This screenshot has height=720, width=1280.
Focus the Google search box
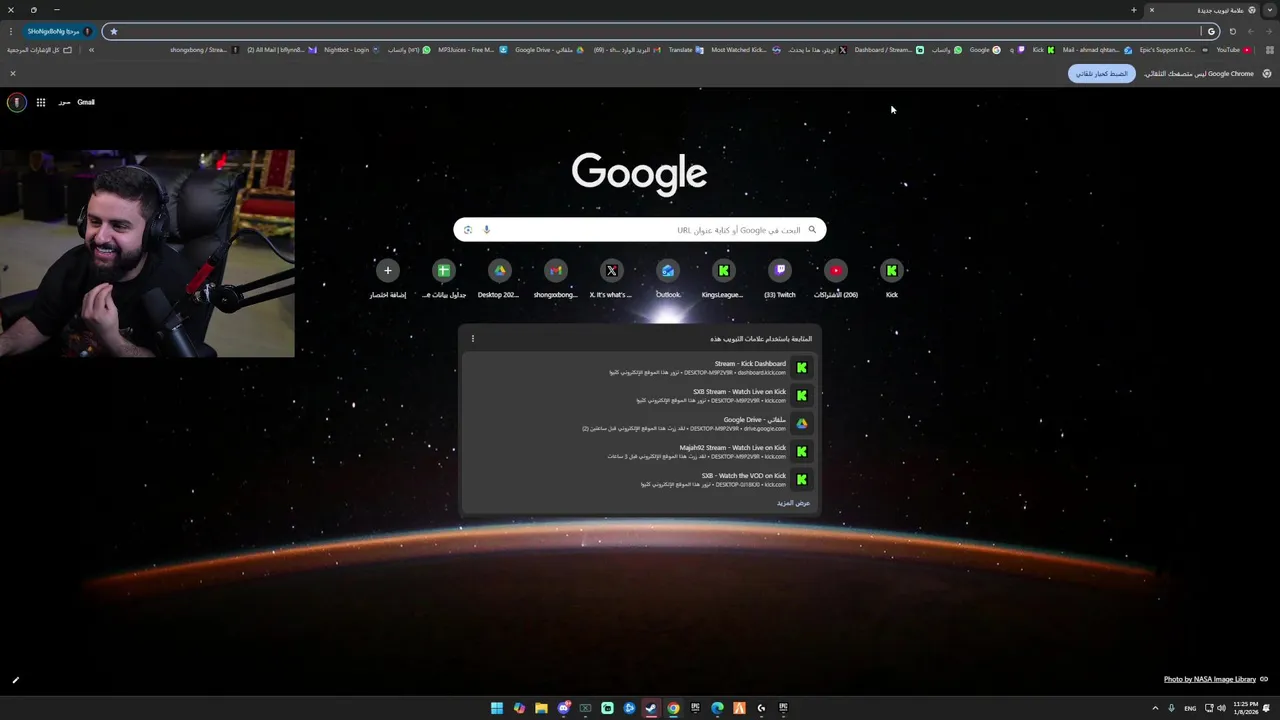pyautogui.click(x=640, y=230)
